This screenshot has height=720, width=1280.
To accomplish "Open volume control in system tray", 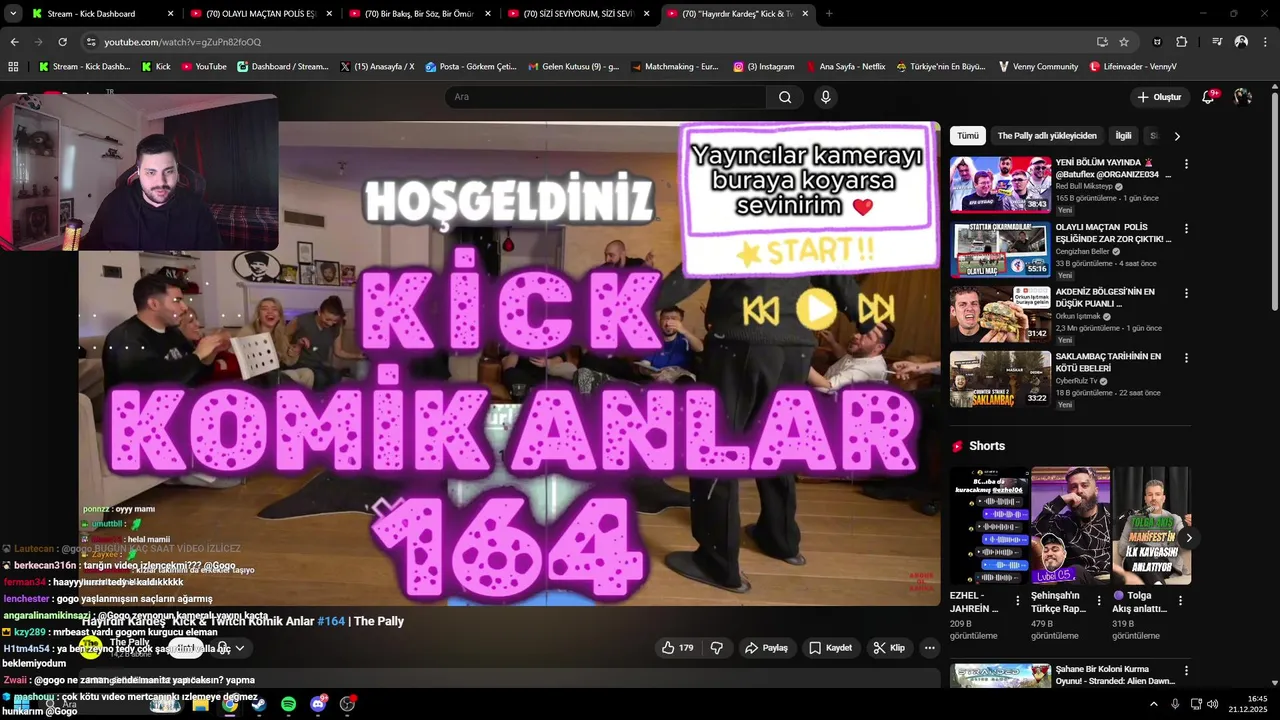I will click(1213, 704).
